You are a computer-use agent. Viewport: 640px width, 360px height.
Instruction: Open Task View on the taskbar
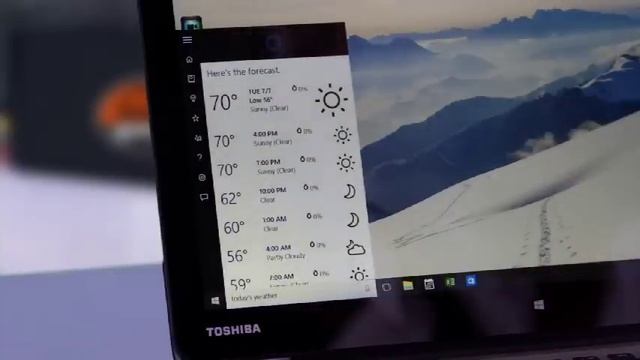pyautogui.click(x=386, y=287)
